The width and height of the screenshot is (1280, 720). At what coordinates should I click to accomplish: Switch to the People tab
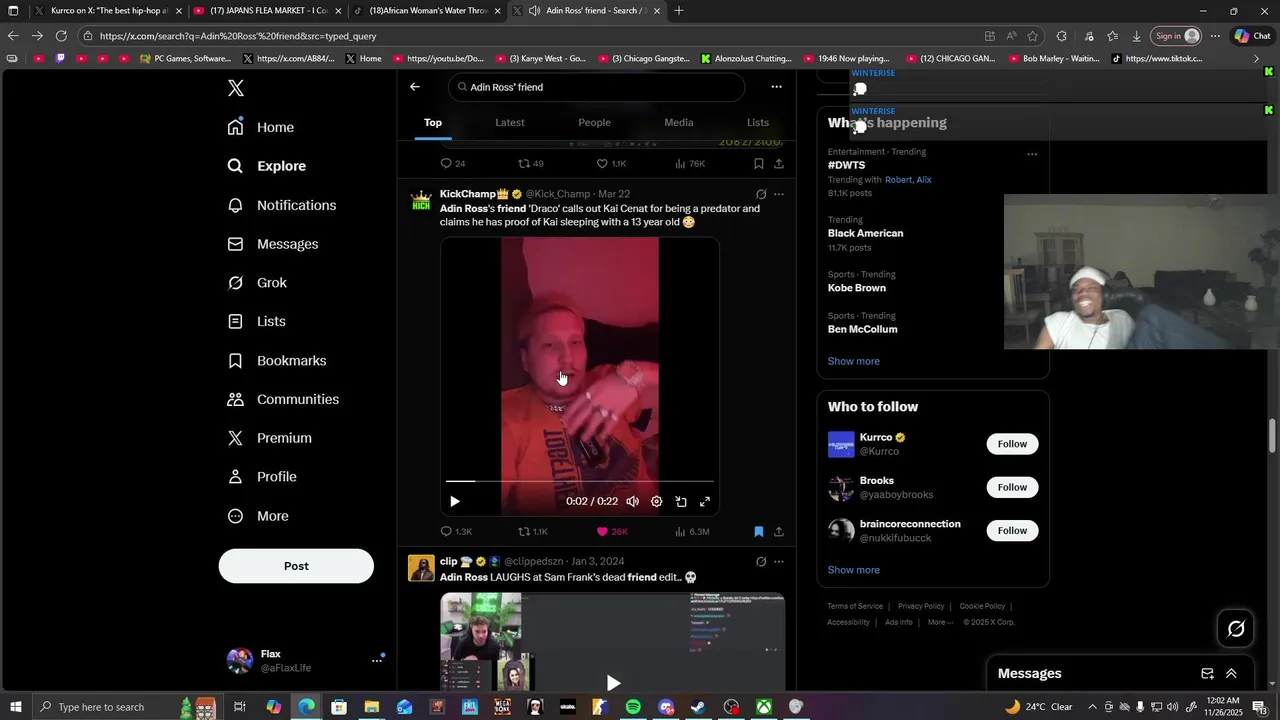coord(594,123)
